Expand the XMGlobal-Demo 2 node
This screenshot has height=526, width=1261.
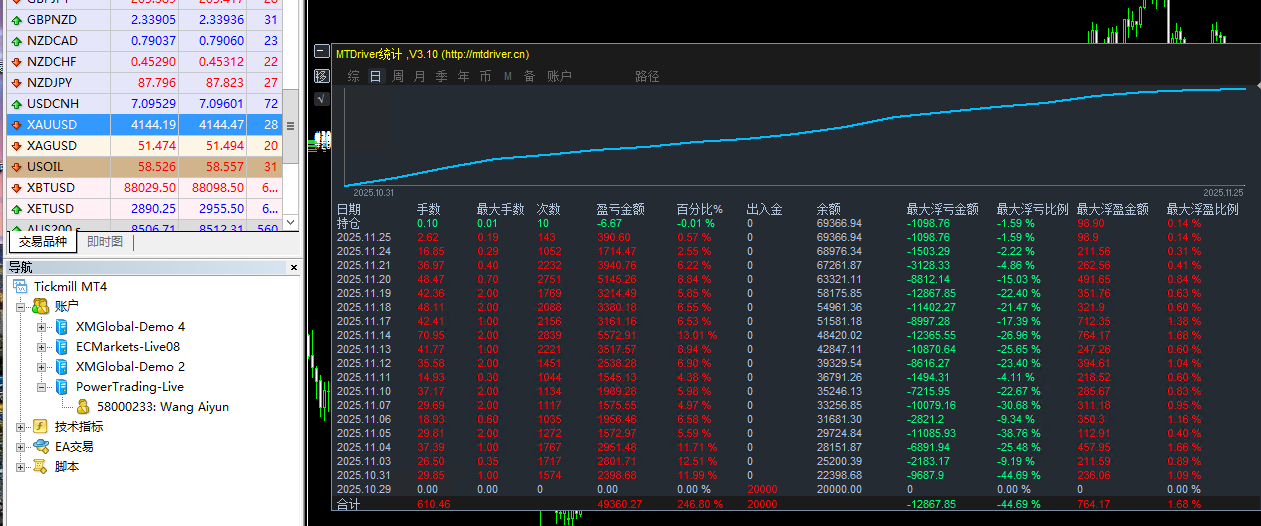pyautogui.click(x=41, y=367)
